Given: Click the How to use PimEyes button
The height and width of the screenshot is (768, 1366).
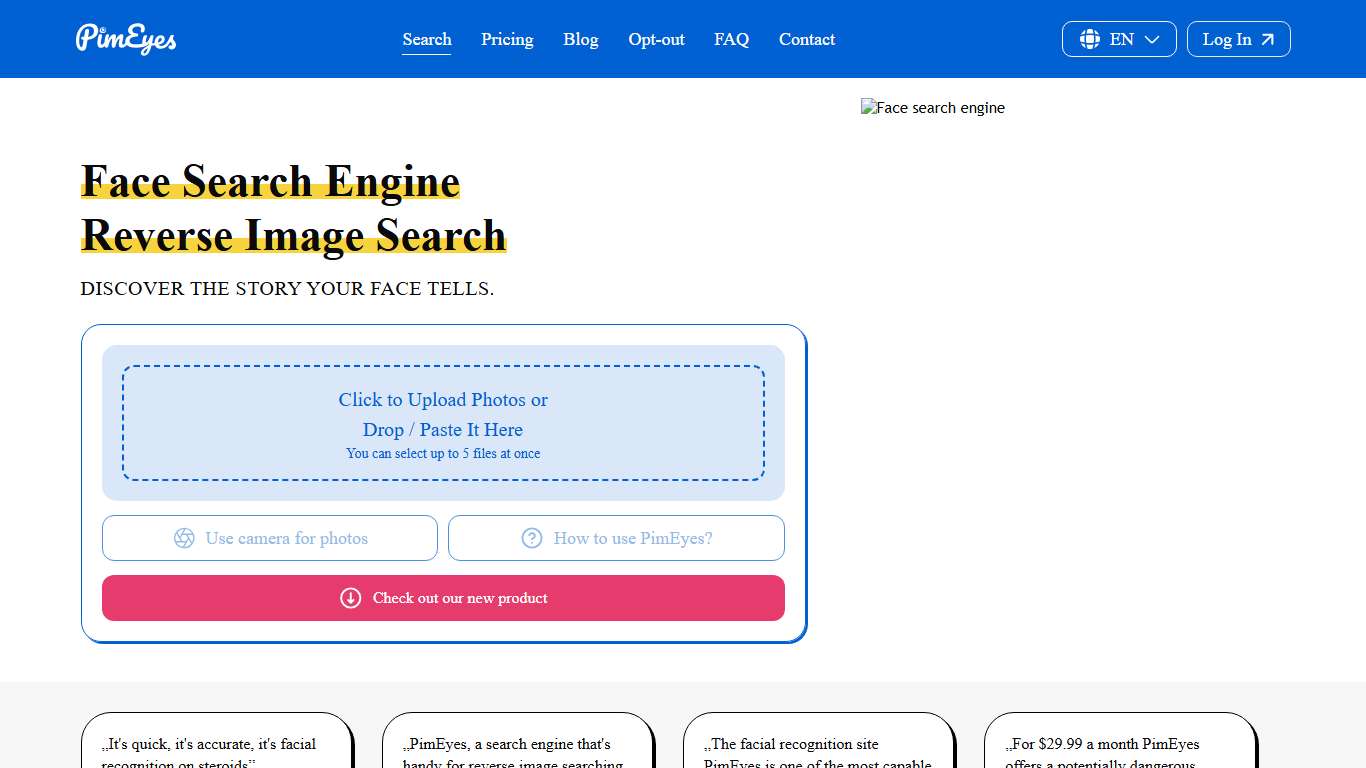Looking at the screenshot, I should (x=616, y=538).
